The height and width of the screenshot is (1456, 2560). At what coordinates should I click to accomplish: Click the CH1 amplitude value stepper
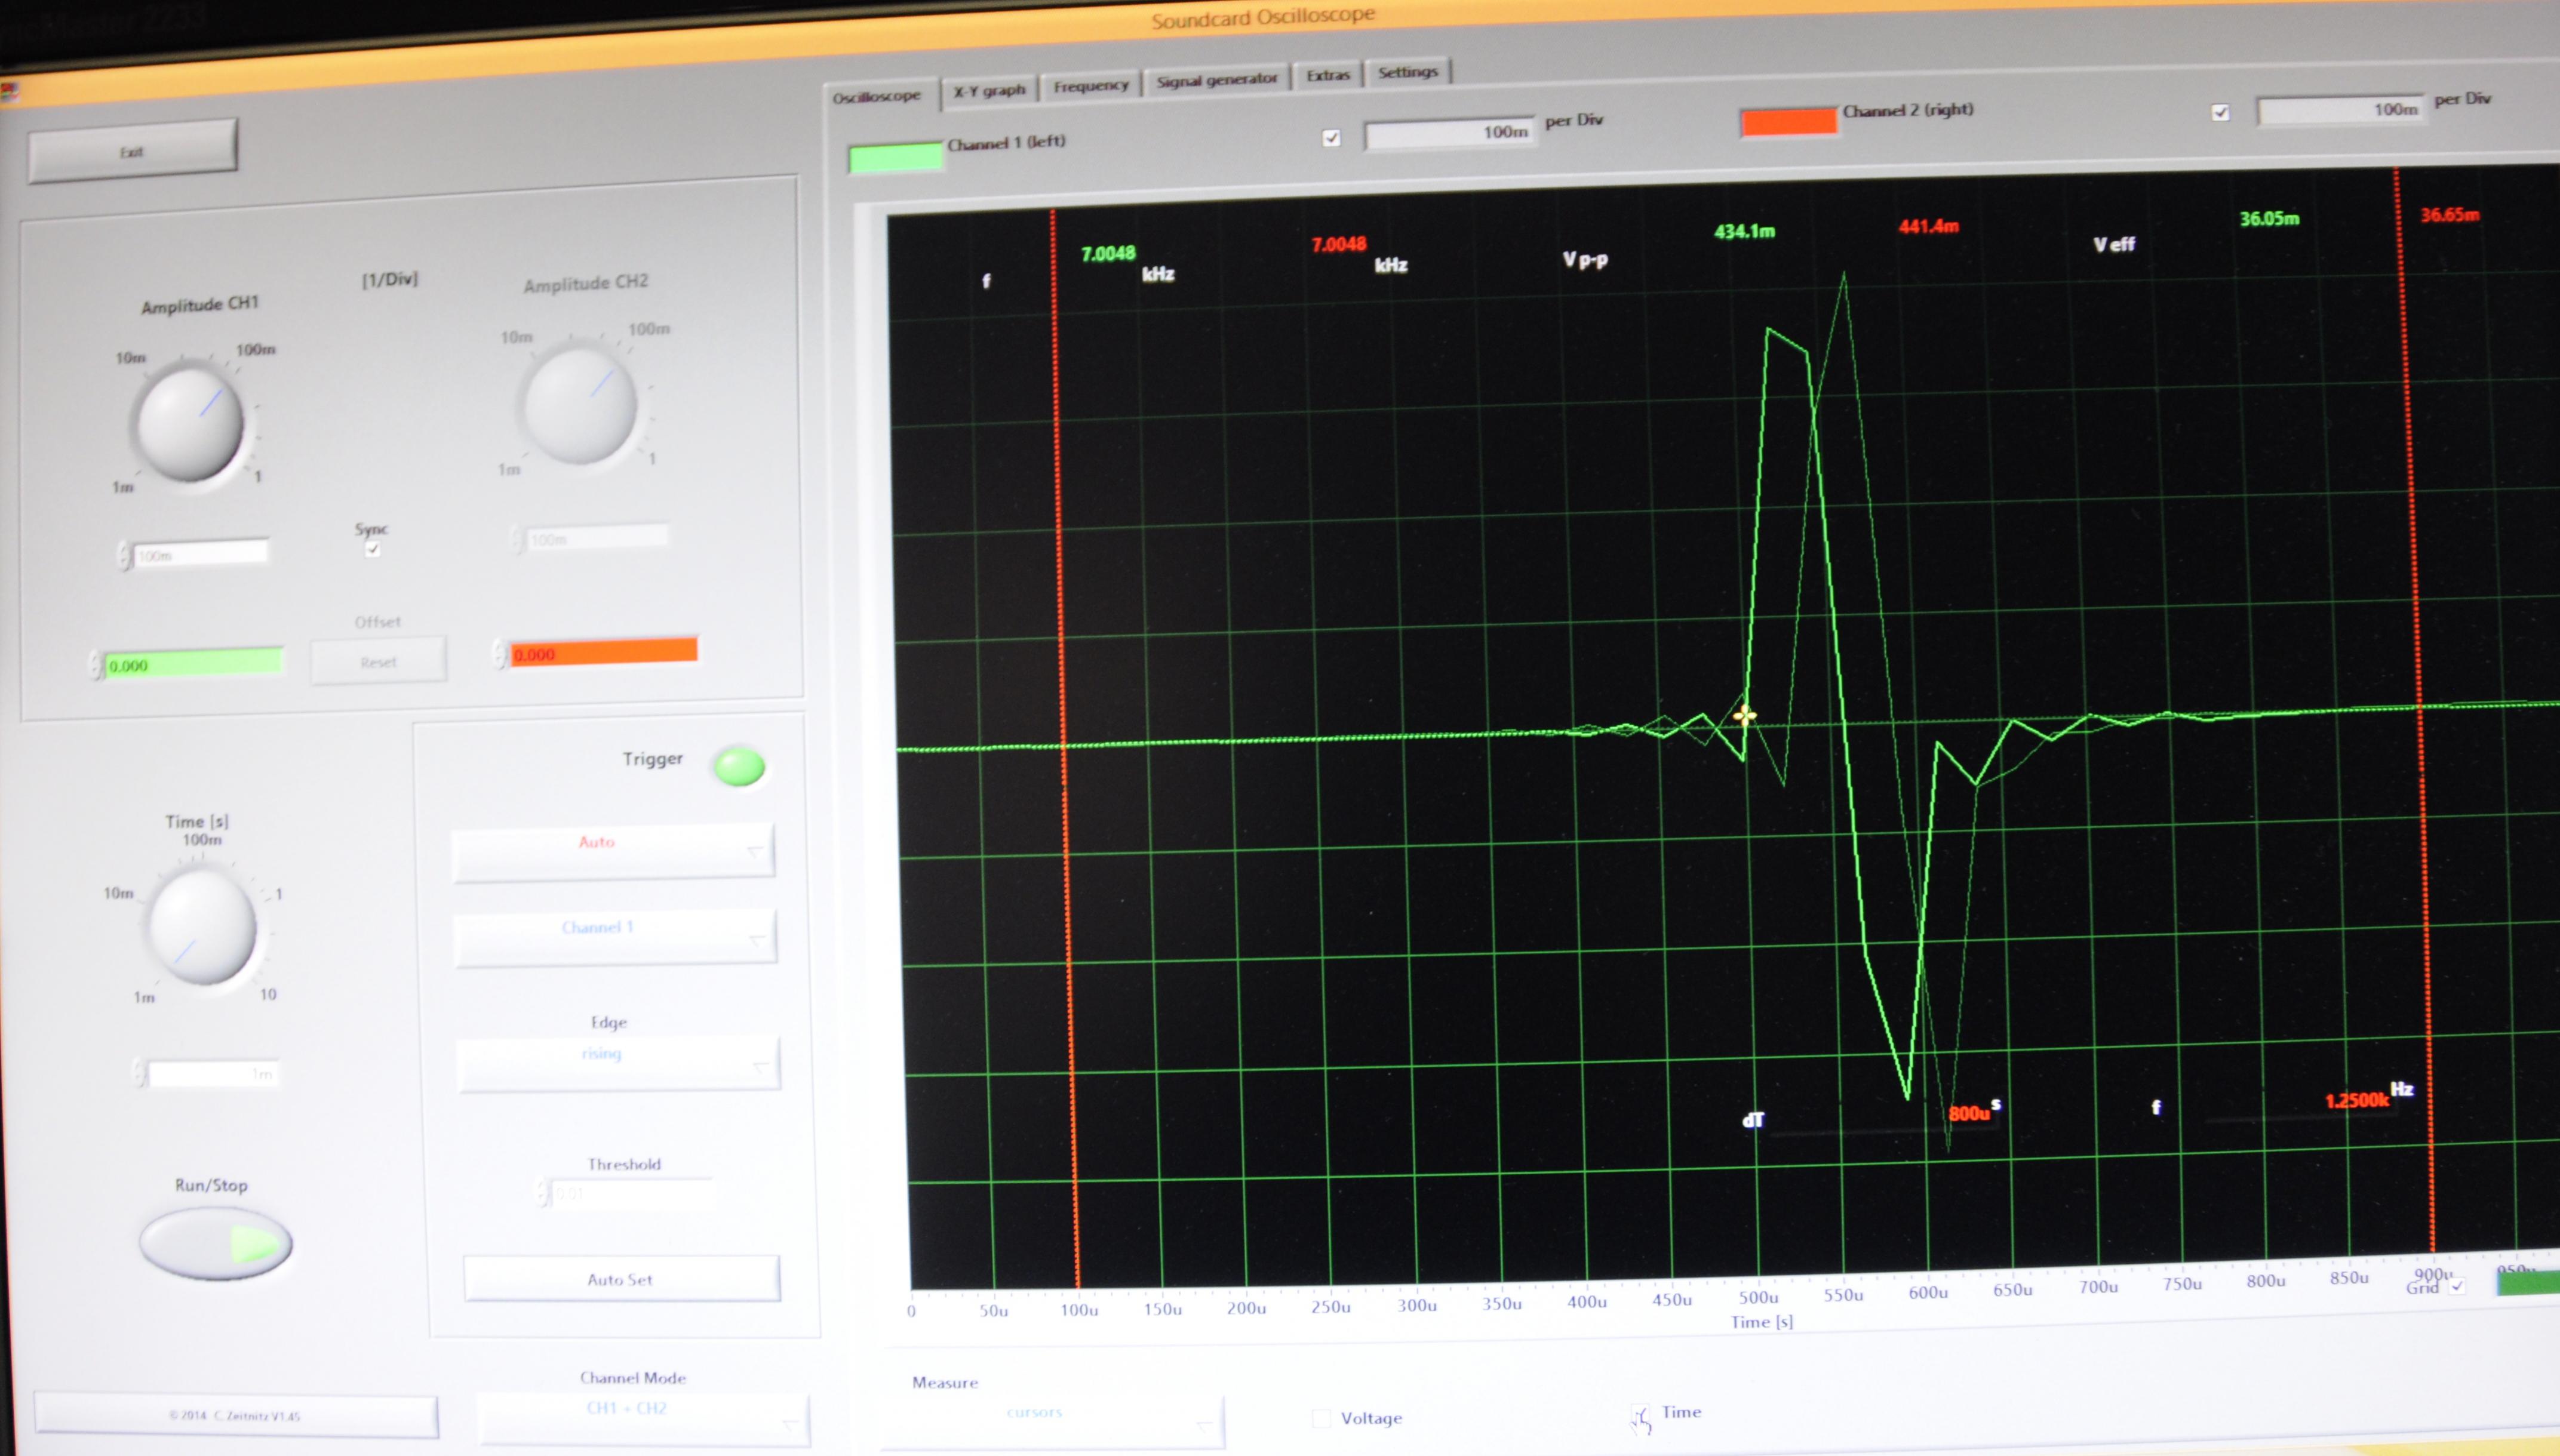123,555
